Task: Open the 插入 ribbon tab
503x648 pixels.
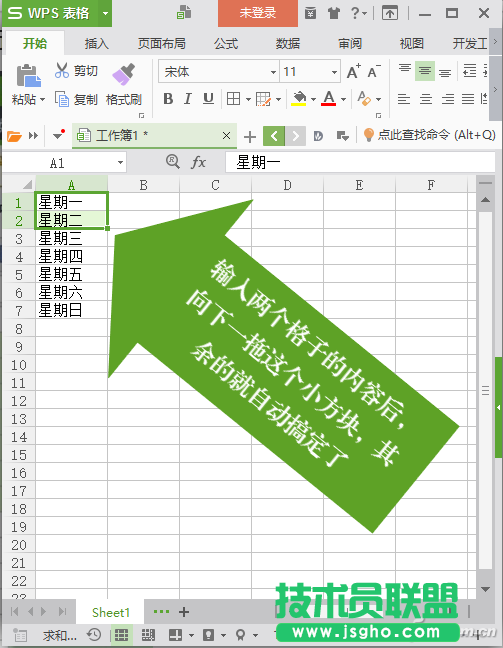Action: click(96, 43)
